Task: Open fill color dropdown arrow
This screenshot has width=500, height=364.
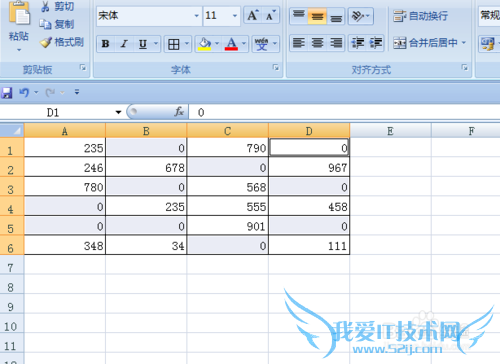Action: click(x=217, y=44)
